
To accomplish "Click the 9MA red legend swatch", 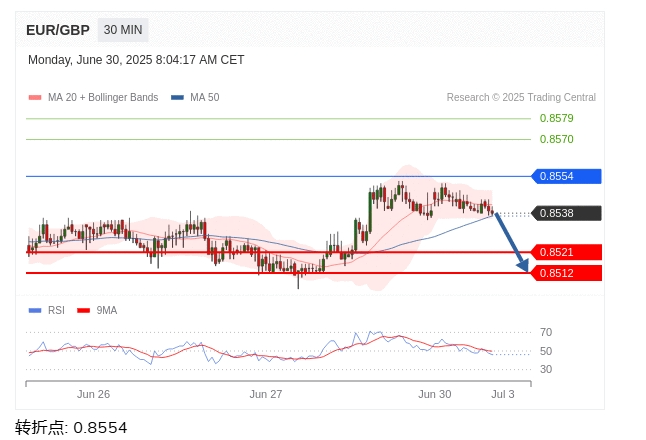I will pyautogui.click(x=84, y=311).
